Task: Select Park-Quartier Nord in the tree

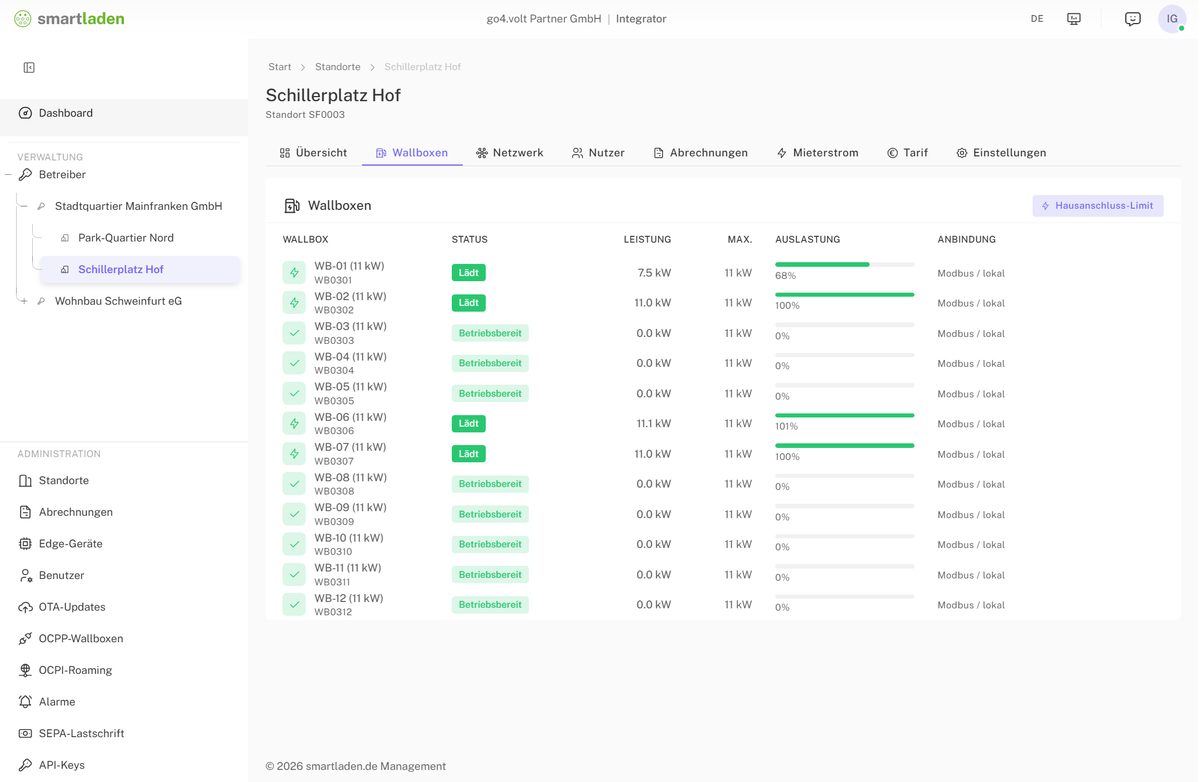Action: click(x=126, y=238)
